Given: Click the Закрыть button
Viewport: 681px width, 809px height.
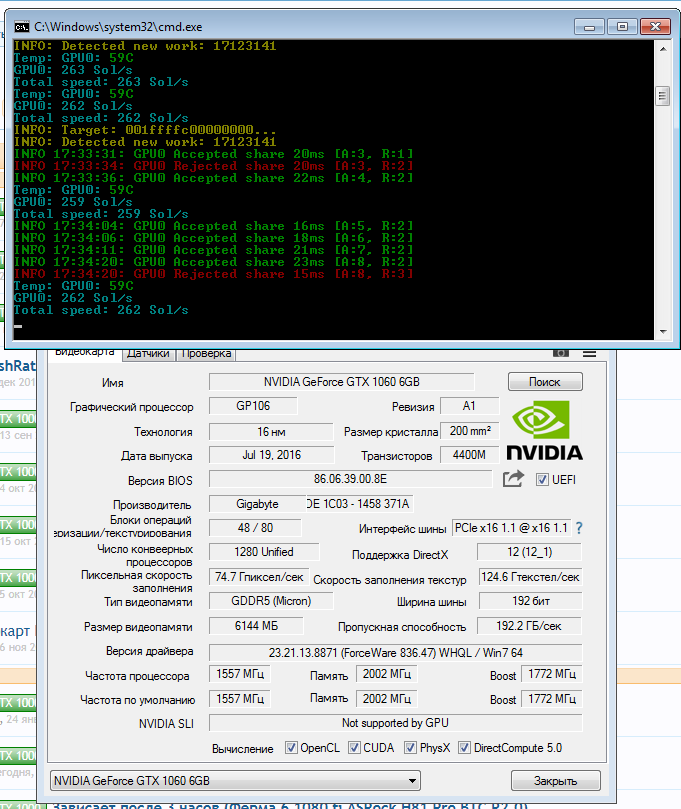Looking at the screenshot, I should coord(556,781).
